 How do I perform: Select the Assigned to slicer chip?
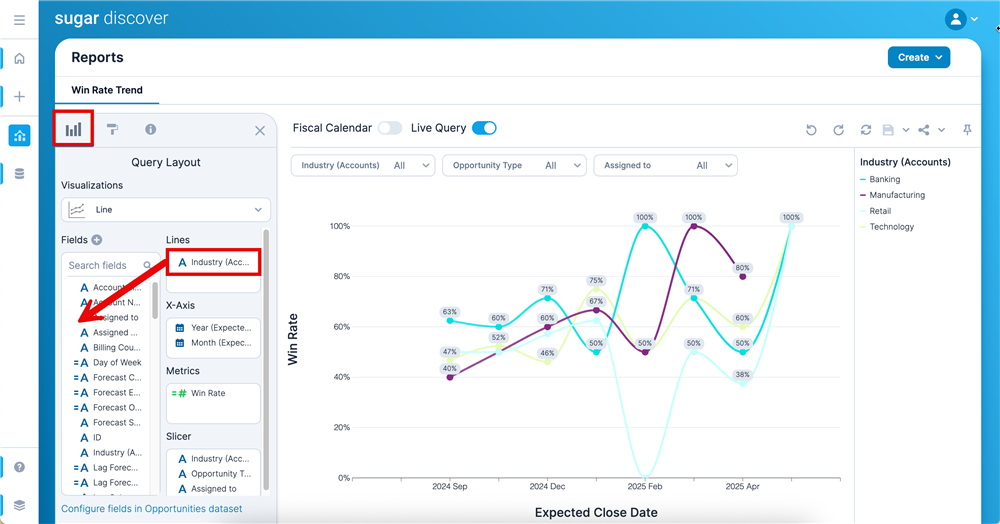pos(207,489)
